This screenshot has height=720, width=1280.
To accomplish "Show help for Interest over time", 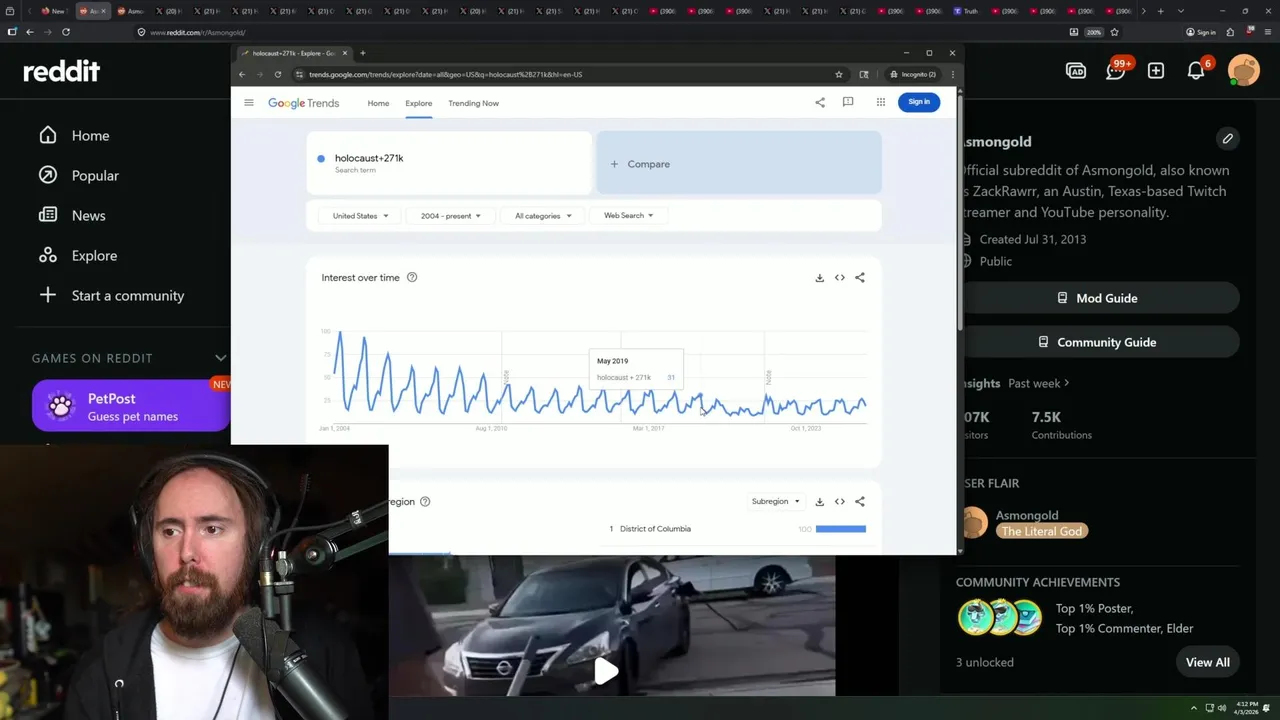I will coord(412,277).
